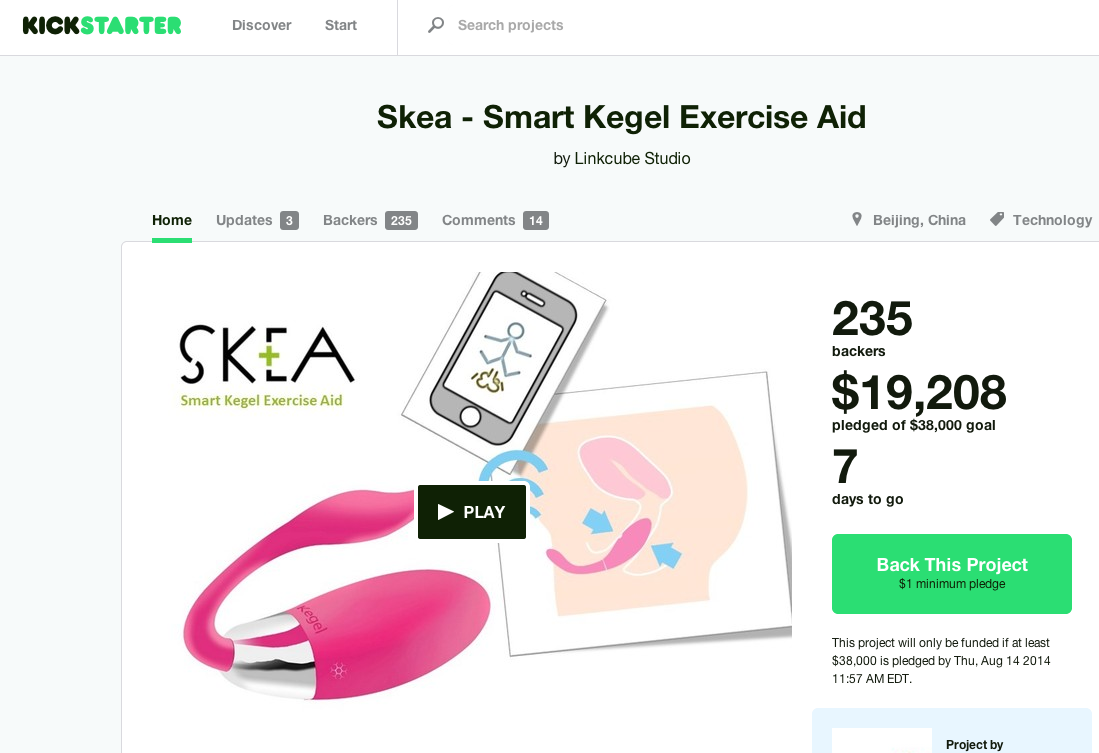Click the Back This Project button
The image size is (1099, 753).
coord(952,574)
